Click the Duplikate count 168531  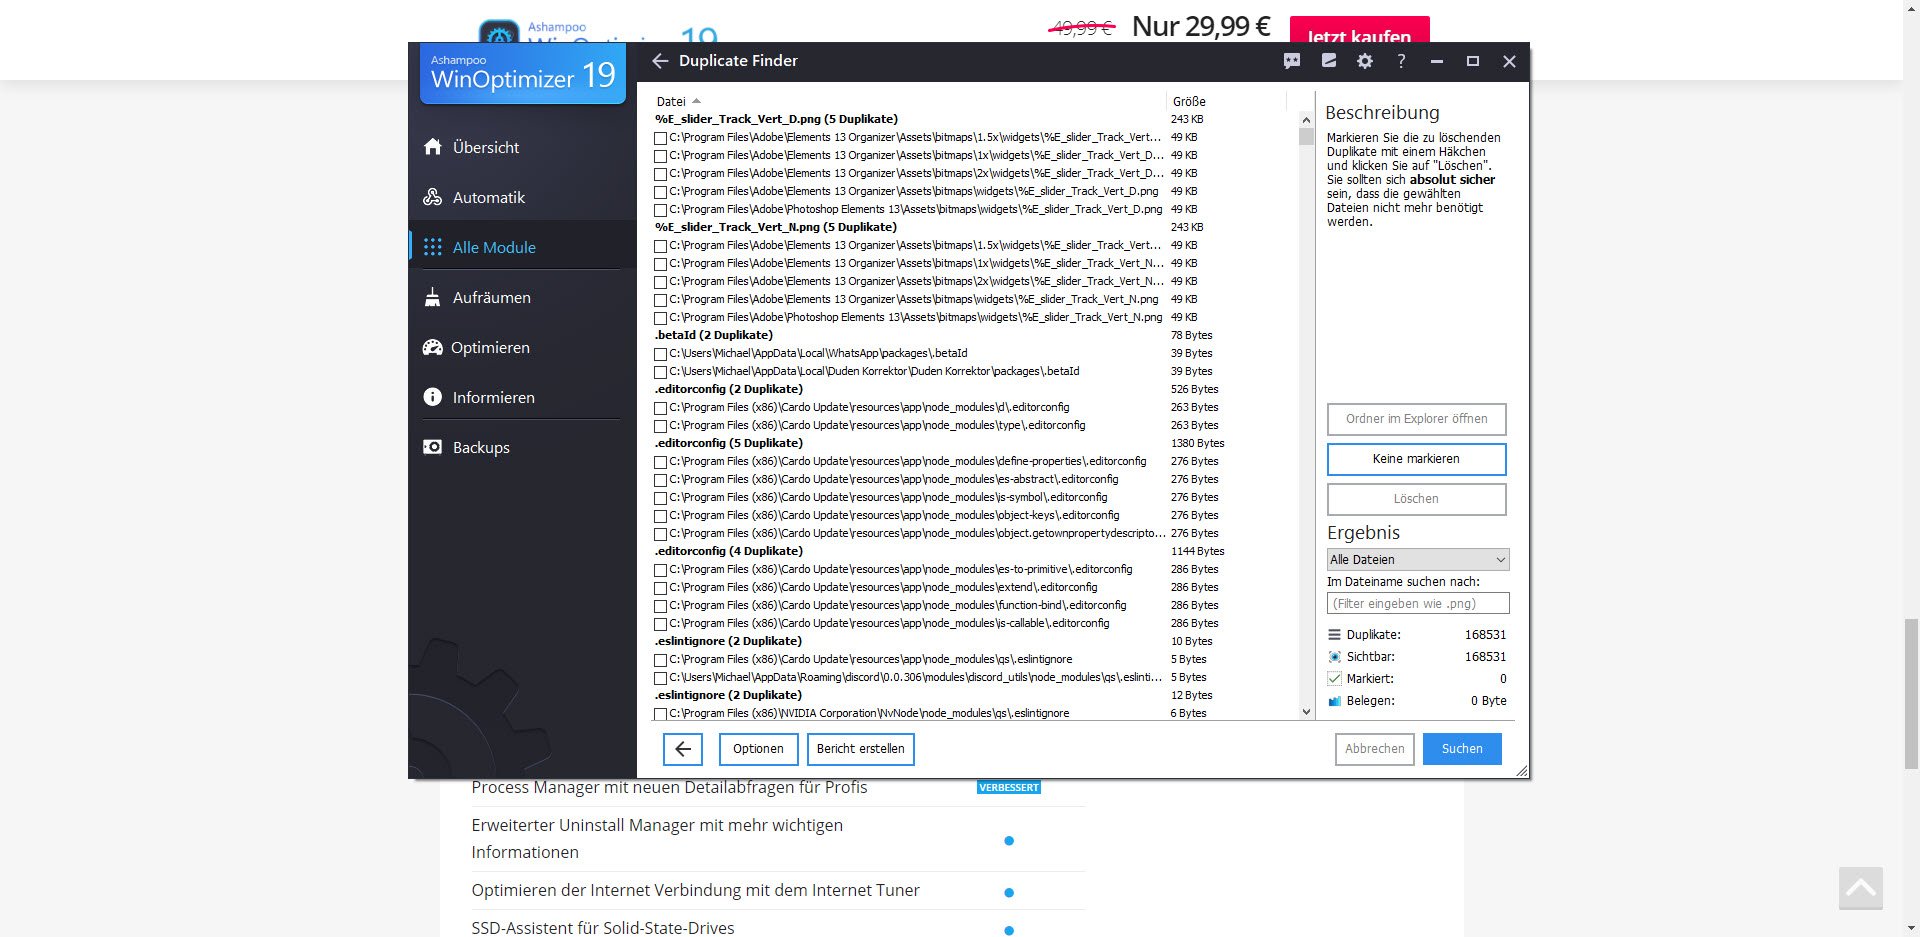(x=1485, y=635)
